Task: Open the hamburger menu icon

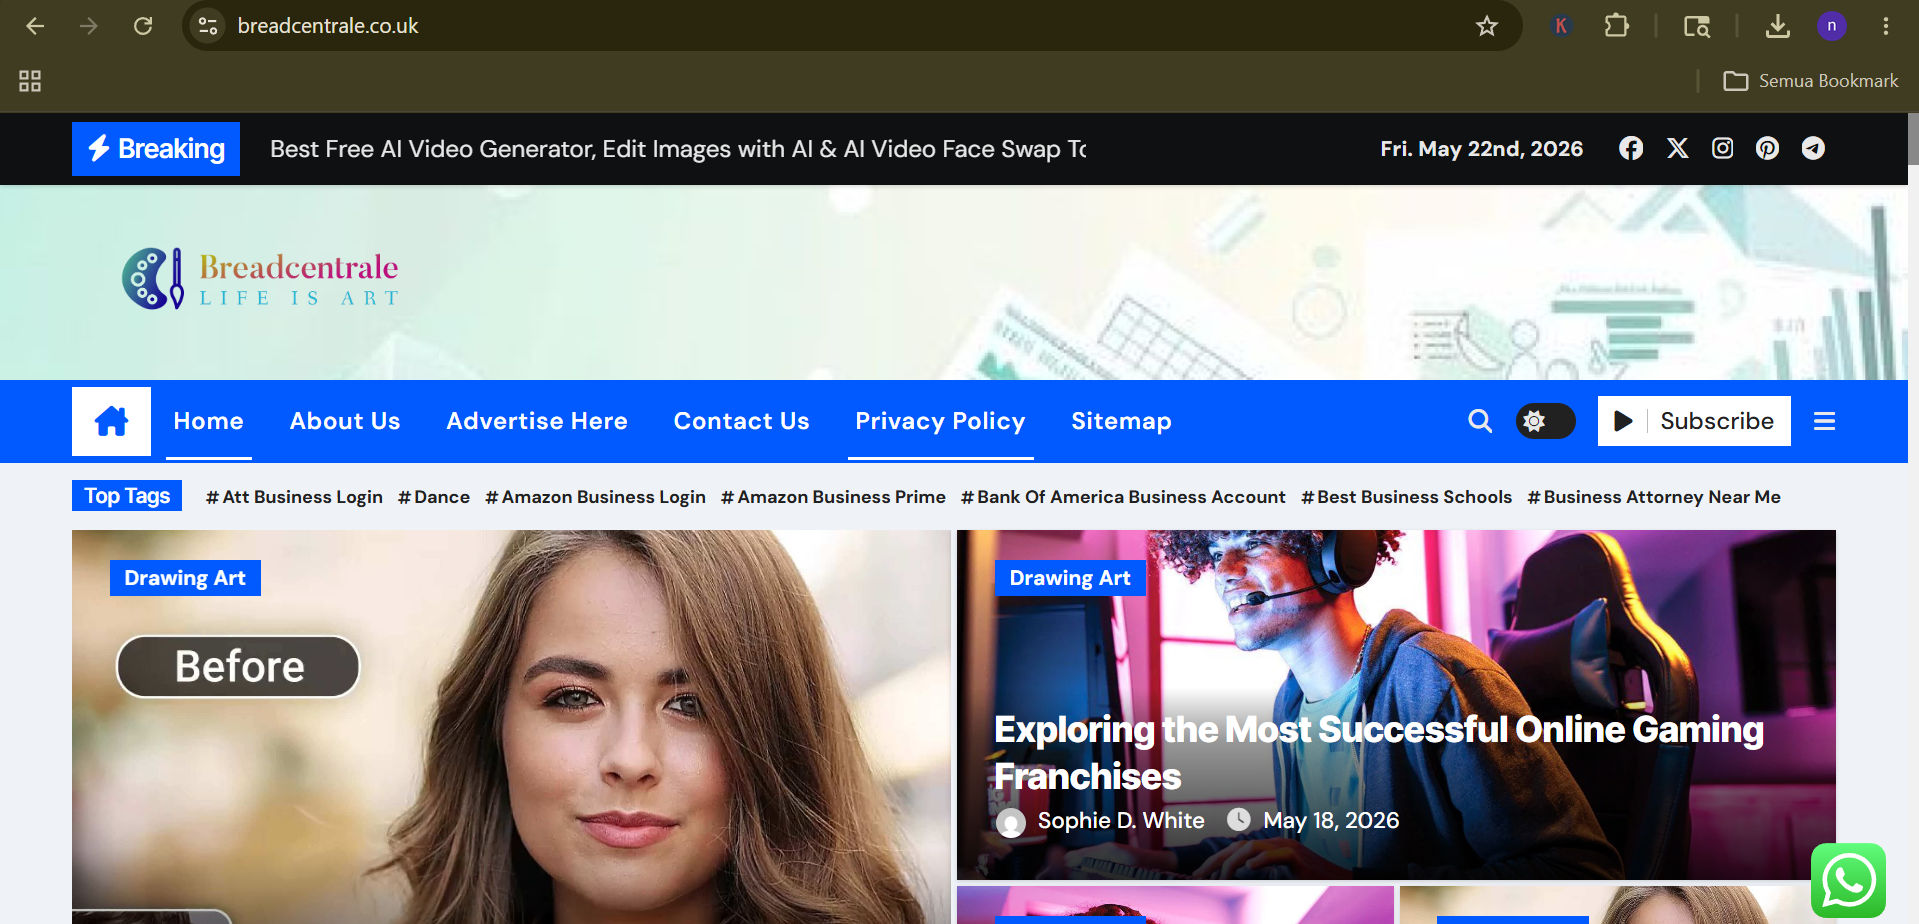Action: point(1824,421)
